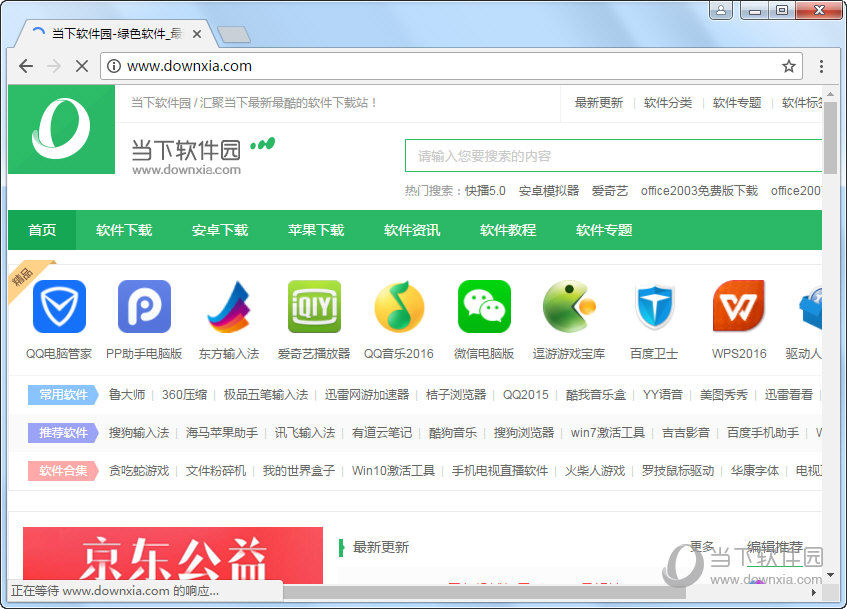Screen dimensions: 847x609
Task: Open win7激活工具 link
Action: pyautogui.click(x=608, y=433)
